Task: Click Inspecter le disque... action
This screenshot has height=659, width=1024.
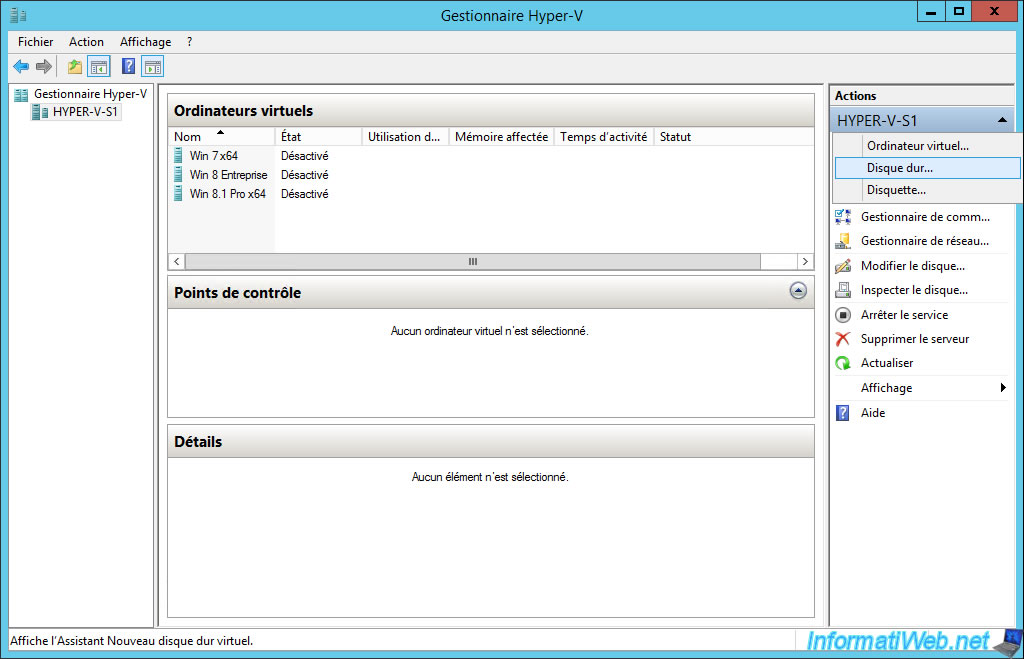Action: click(x=914, y=290)
